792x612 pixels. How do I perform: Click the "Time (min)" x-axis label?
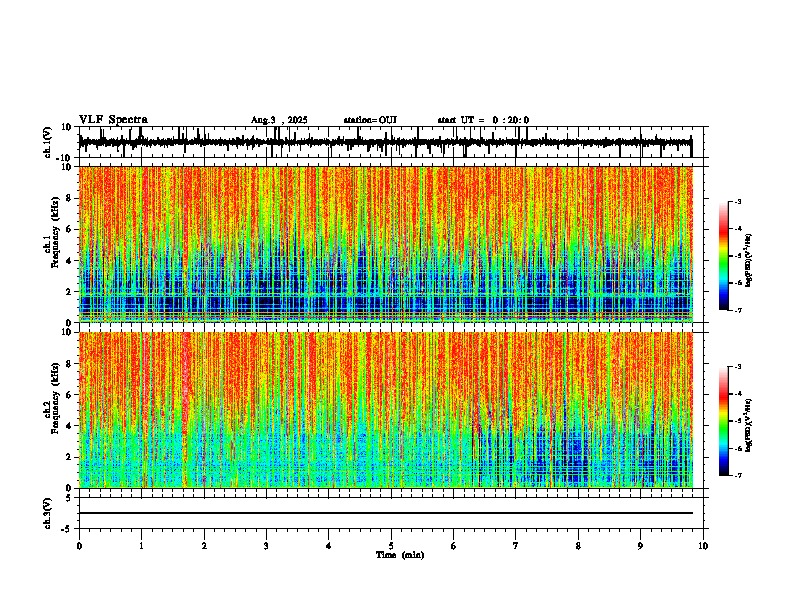click(x=400, y=555)
